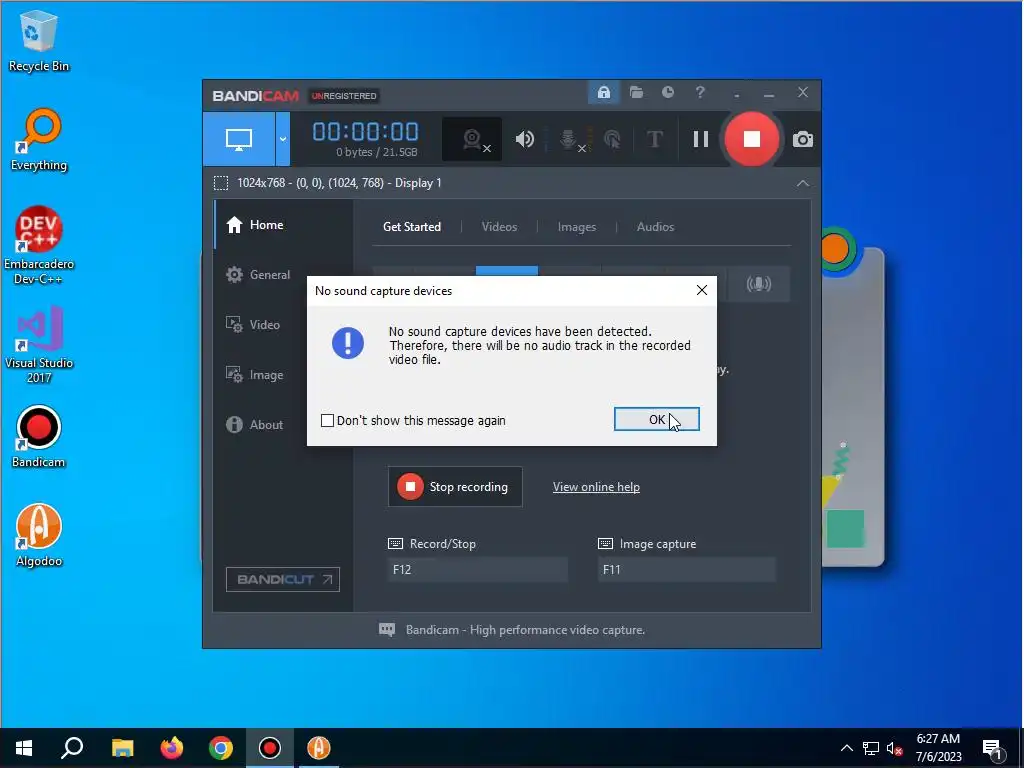Open General settings in sidebar
The height and width of the screenshot is (768, 1024).
click(x=283, y=275)
